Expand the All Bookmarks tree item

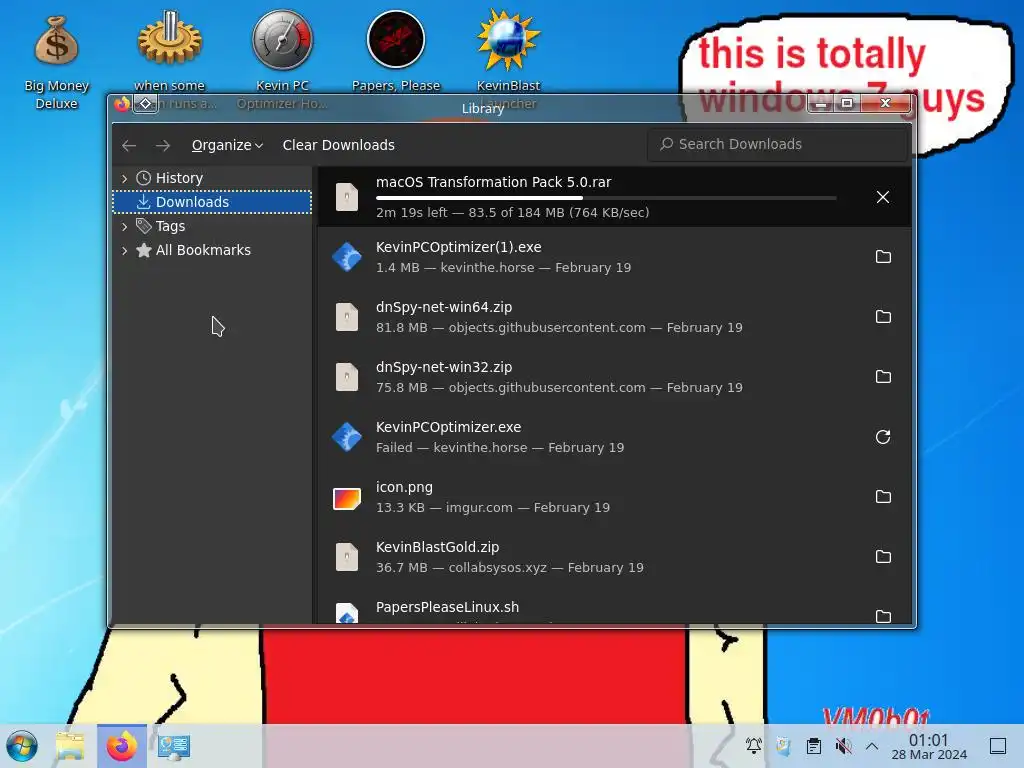pos(125,250)
